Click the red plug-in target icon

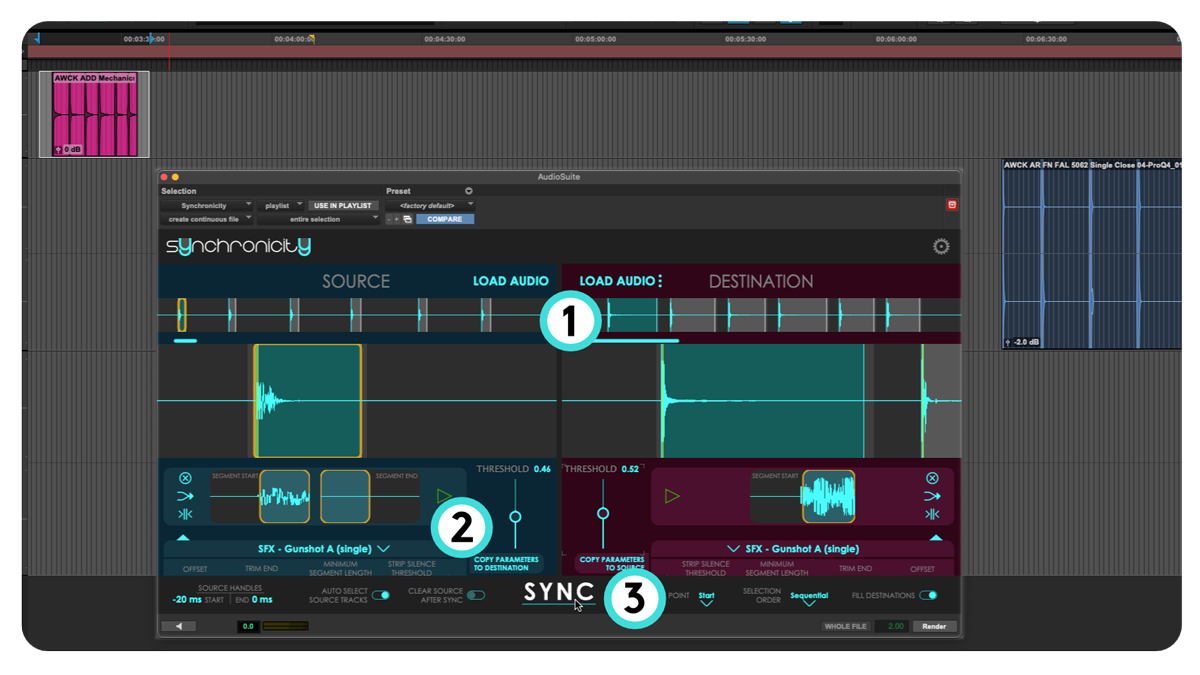[952, 205]
